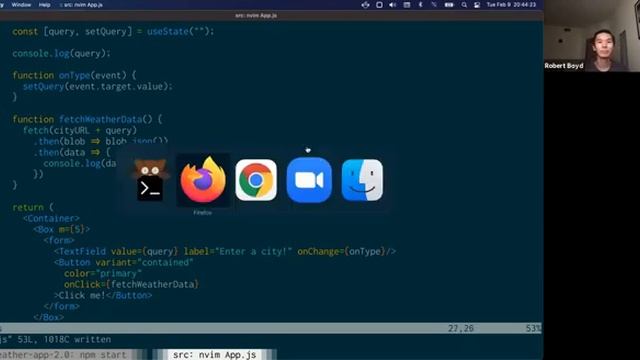Screen dimensions: 640x360
Task: Click the battery icon in the menu bar
Action: 449,5
